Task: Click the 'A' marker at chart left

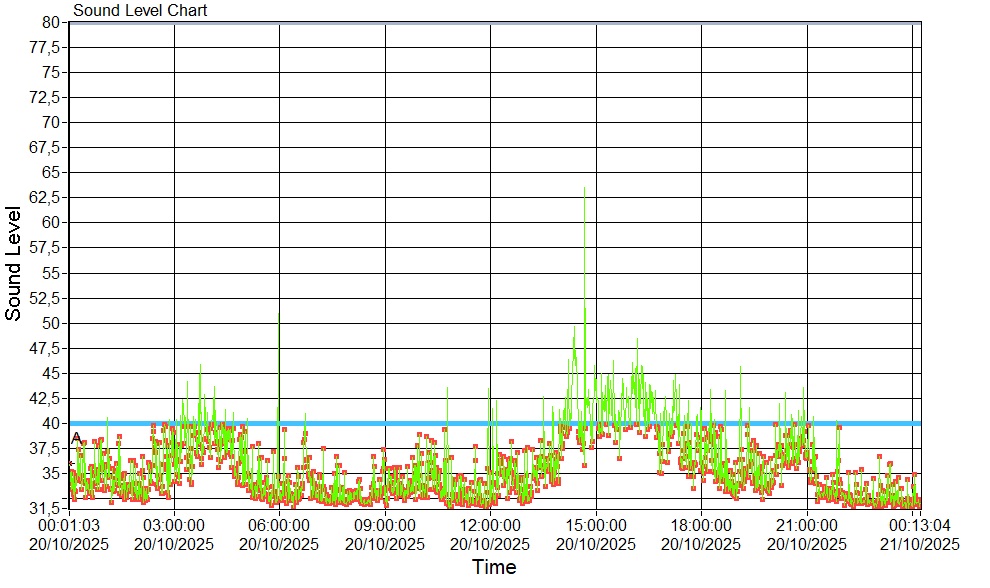Action: [x=76, y=438]
